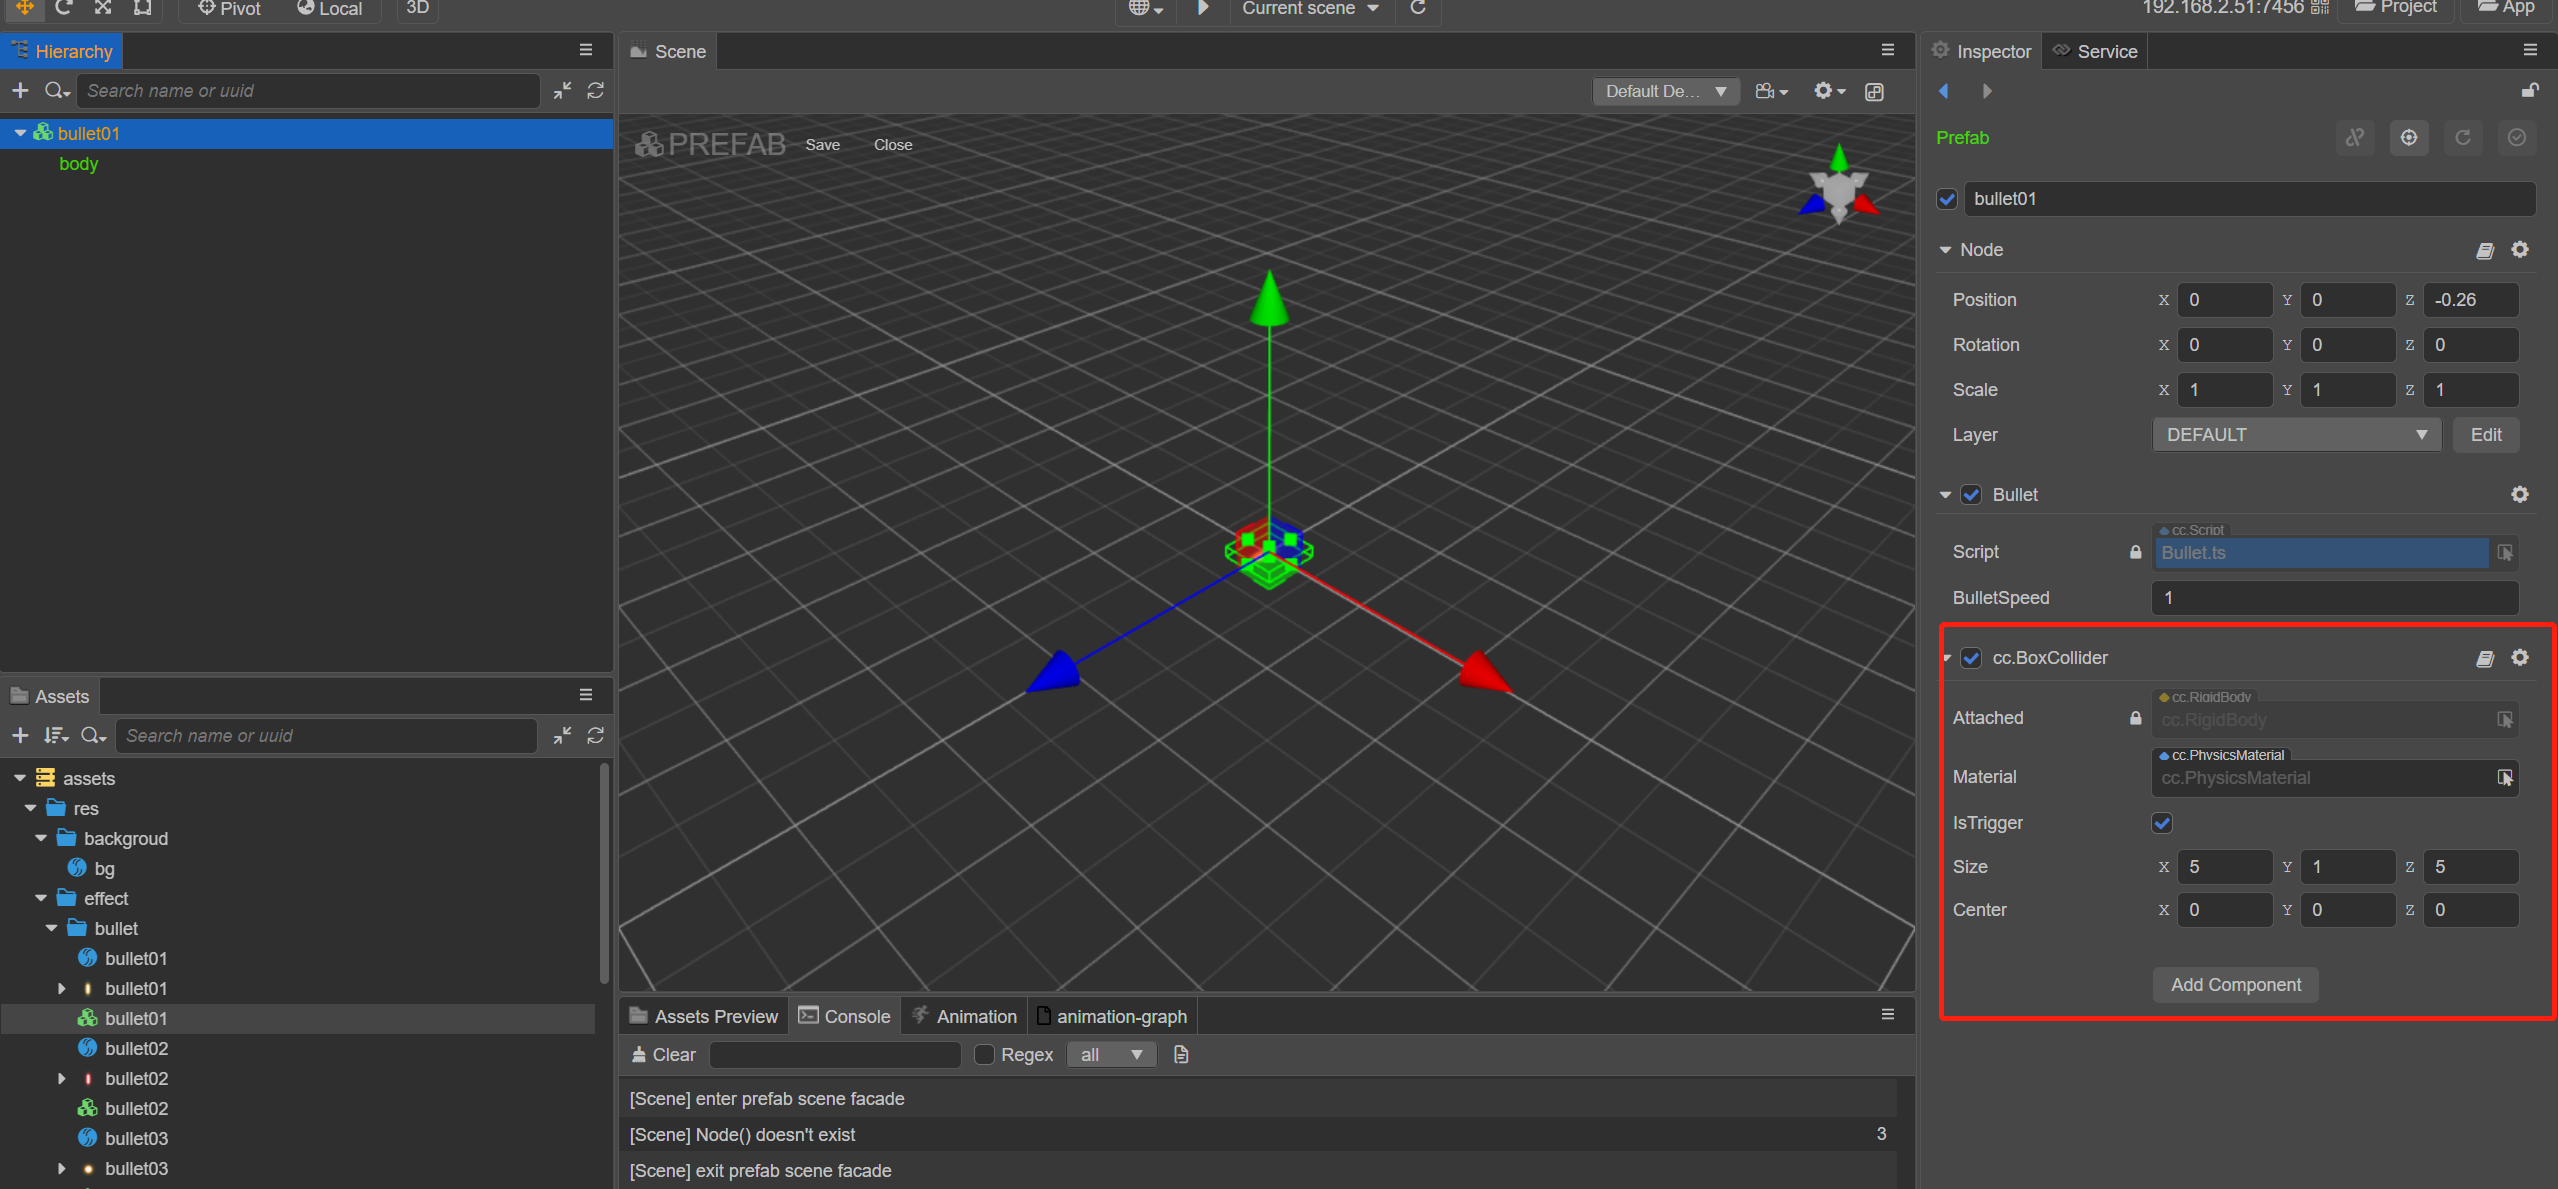Click the Bullet component gear icon

(x=2519, y=494)
